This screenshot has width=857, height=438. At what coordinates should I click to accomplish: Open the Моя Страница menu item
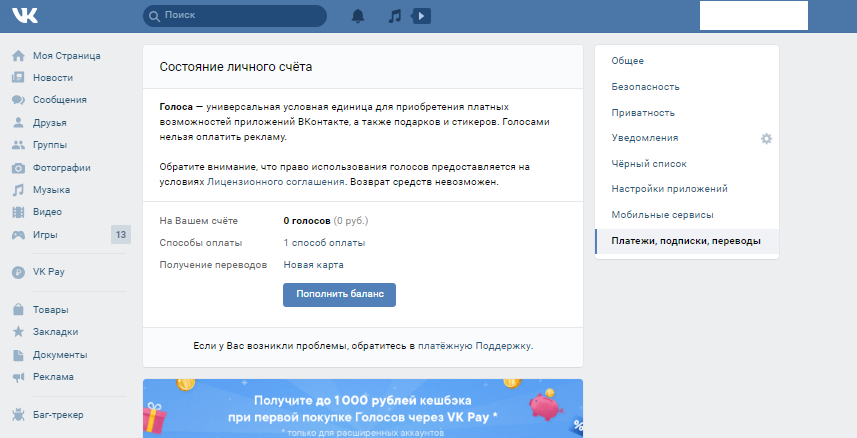[x=66, y=56]
